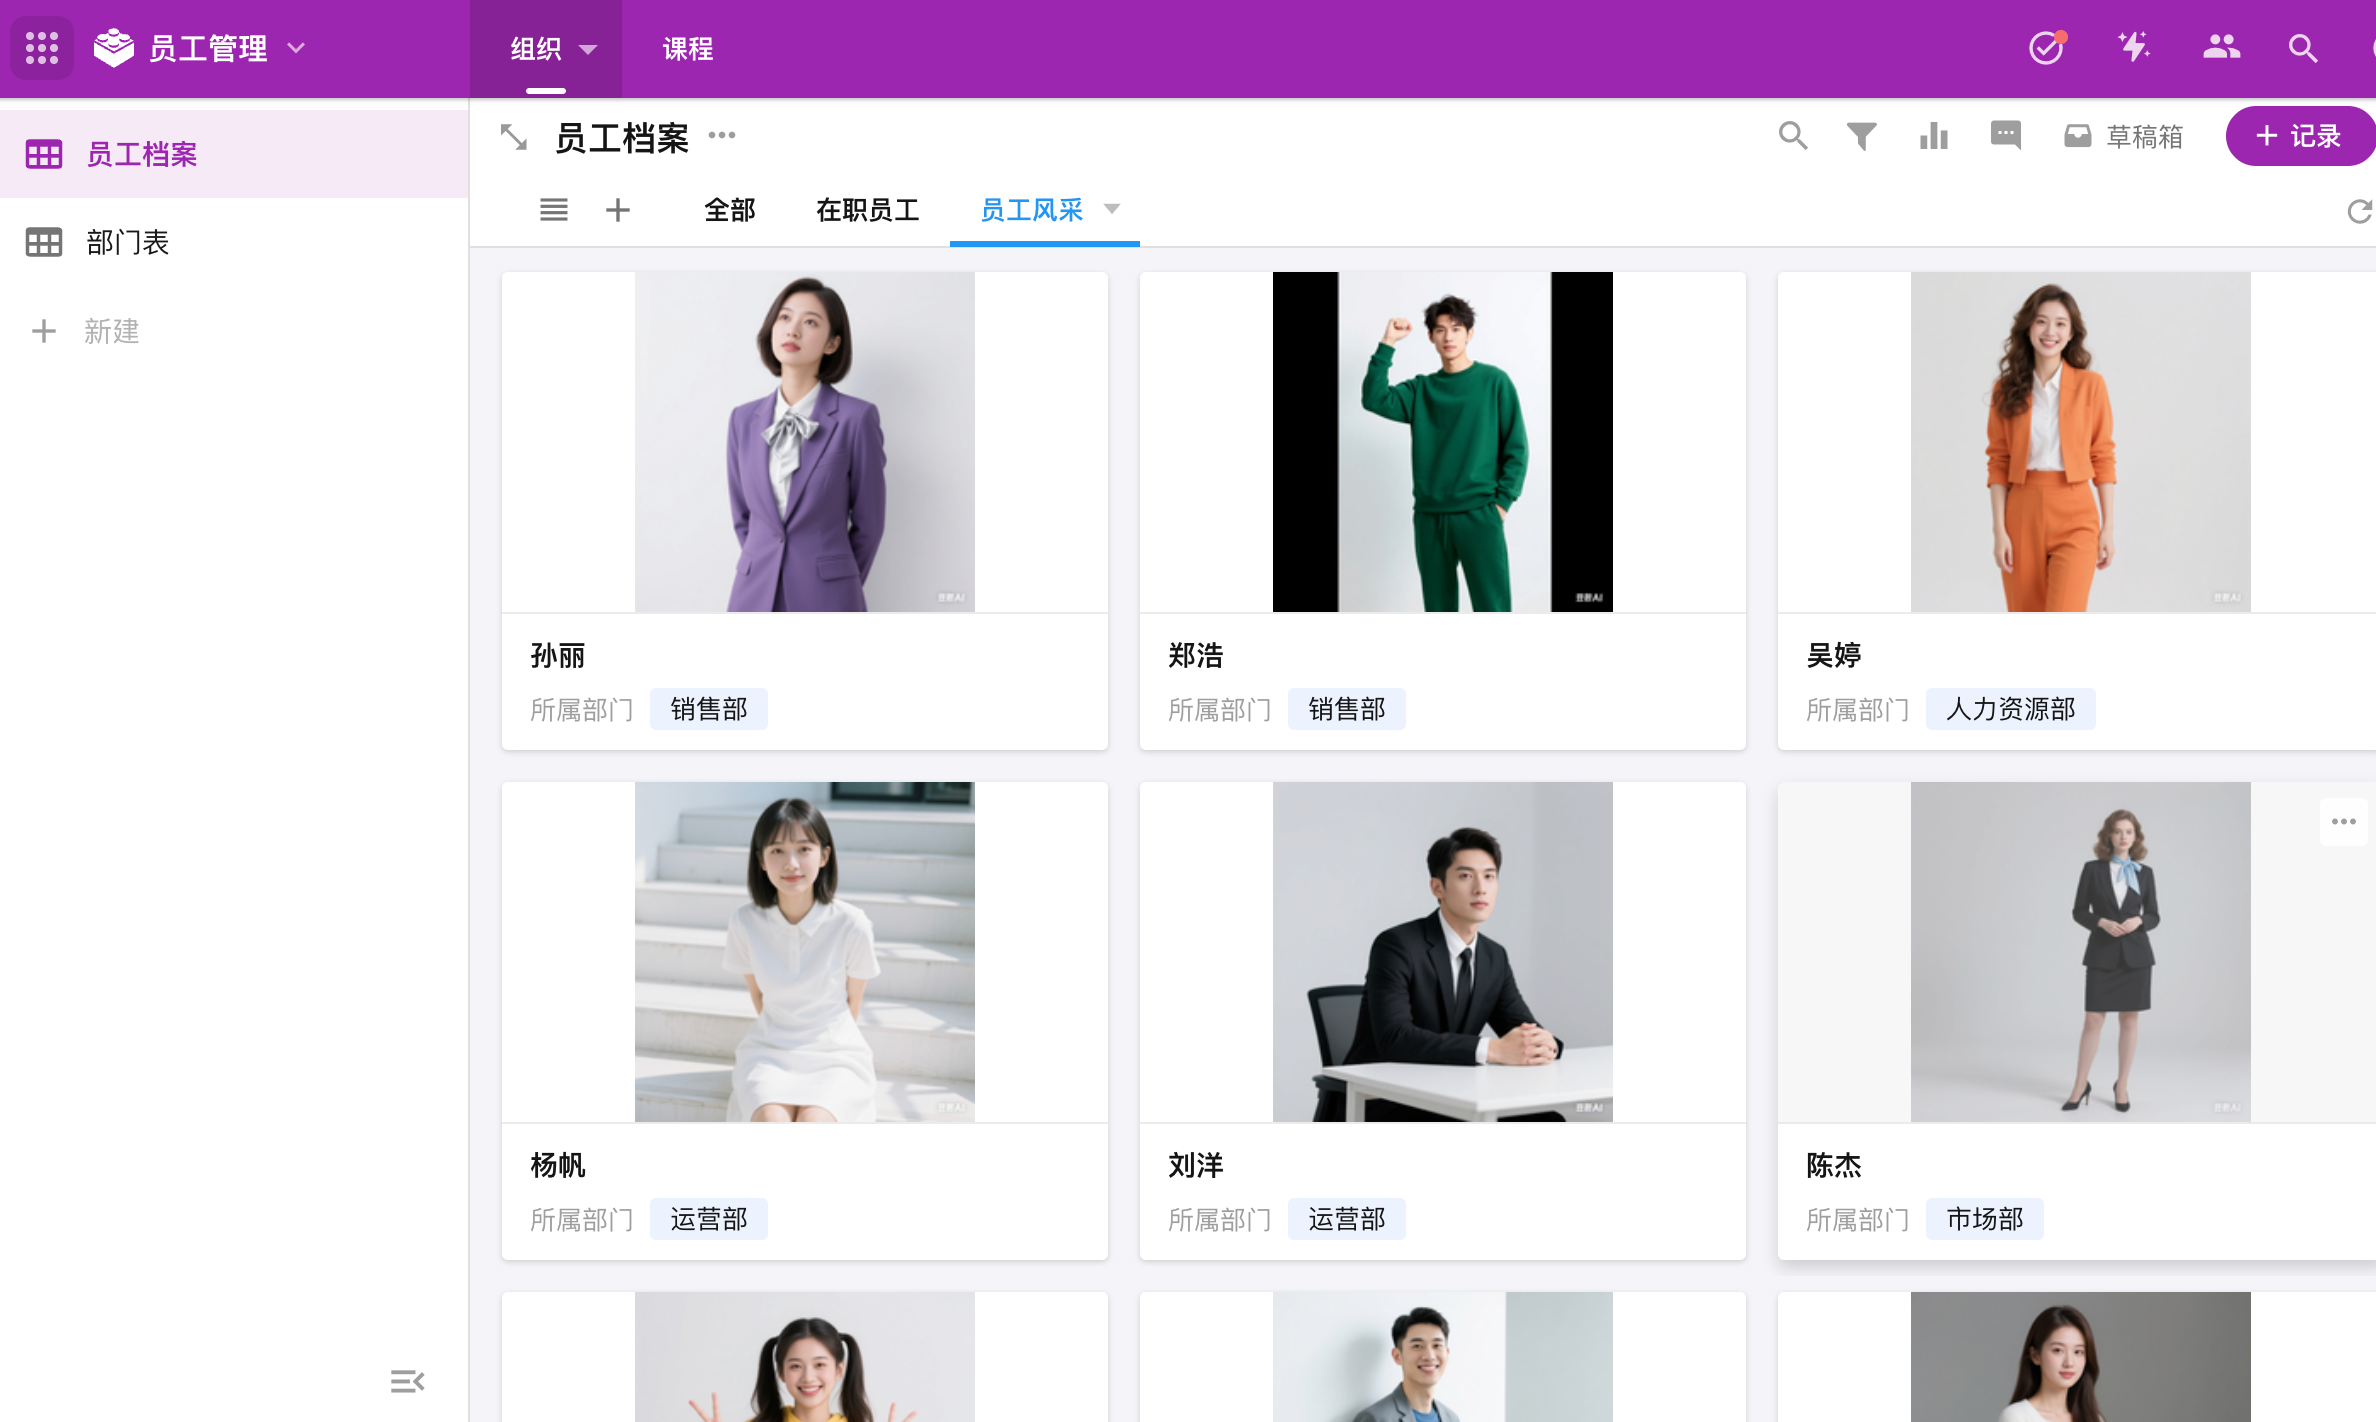
Task: Click the worksheet search magnifier icon
Action: click(x=1793, y=136)
